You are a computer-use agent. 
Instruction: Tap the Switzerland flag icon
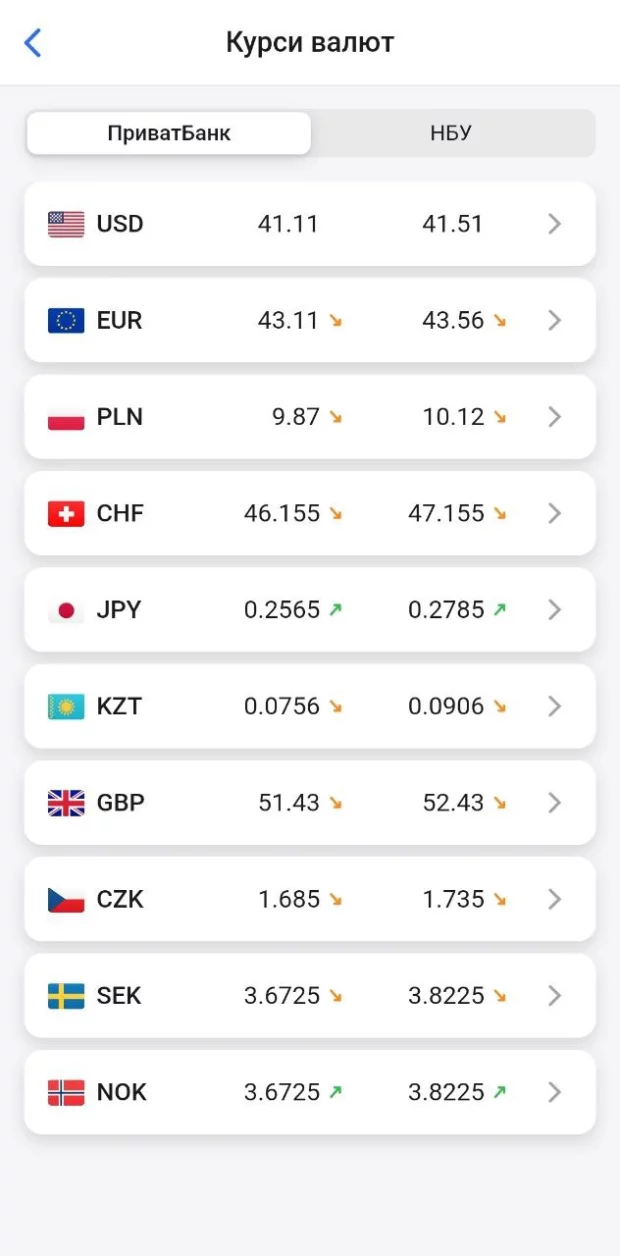(66, 514)
